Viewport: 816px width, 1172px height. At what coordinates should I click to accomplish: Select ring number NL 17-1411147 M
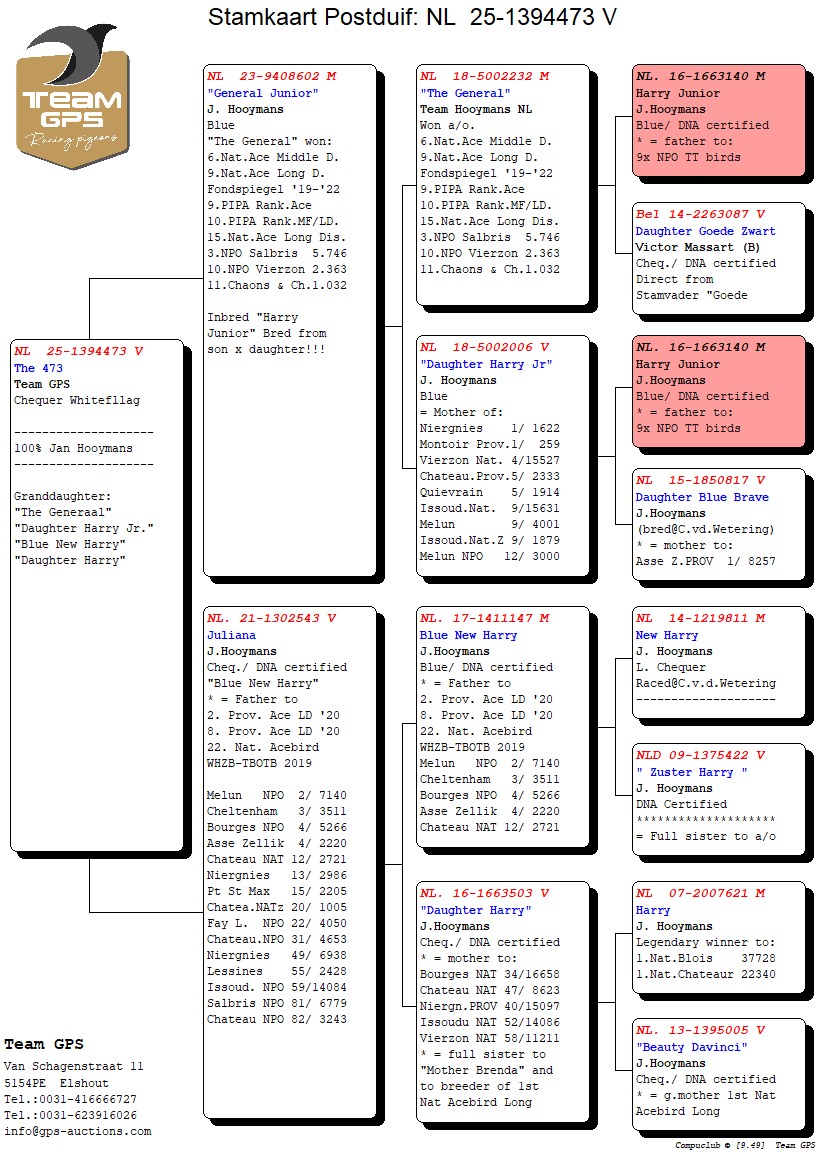tap(485, 618)
